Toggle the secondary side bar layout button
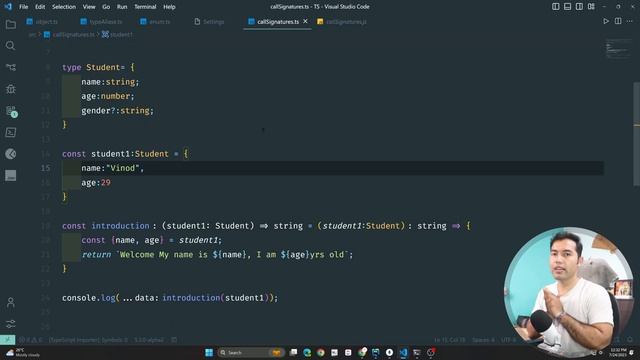Image resolution: width=640 pixels, height=360 pixels. (x=579, y=7)
